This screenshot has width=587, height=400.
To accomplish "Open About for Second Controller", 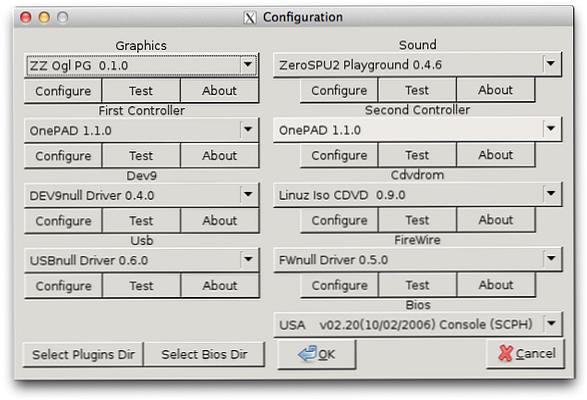I will point(496,155).
